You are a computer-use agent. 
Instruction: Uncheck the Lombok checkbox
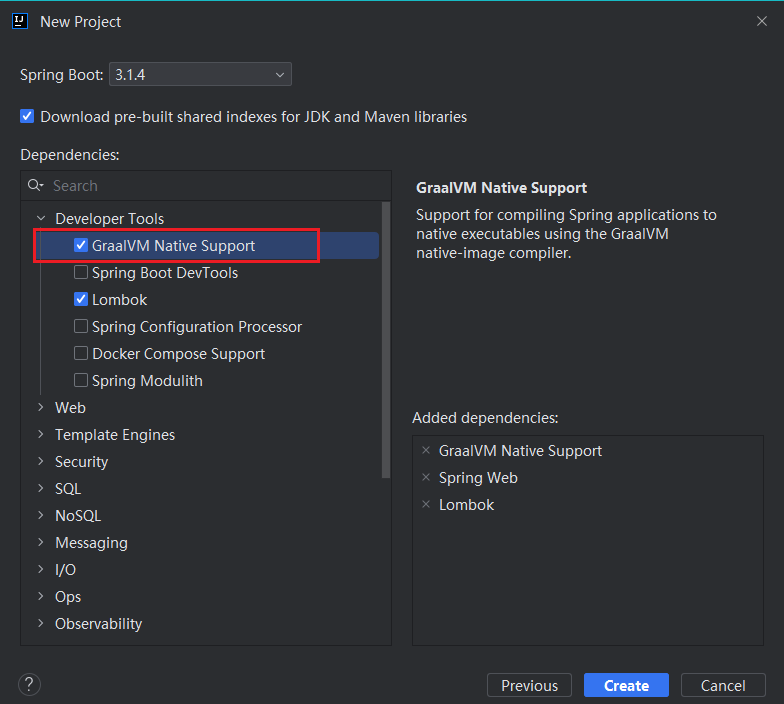point(81,299)
